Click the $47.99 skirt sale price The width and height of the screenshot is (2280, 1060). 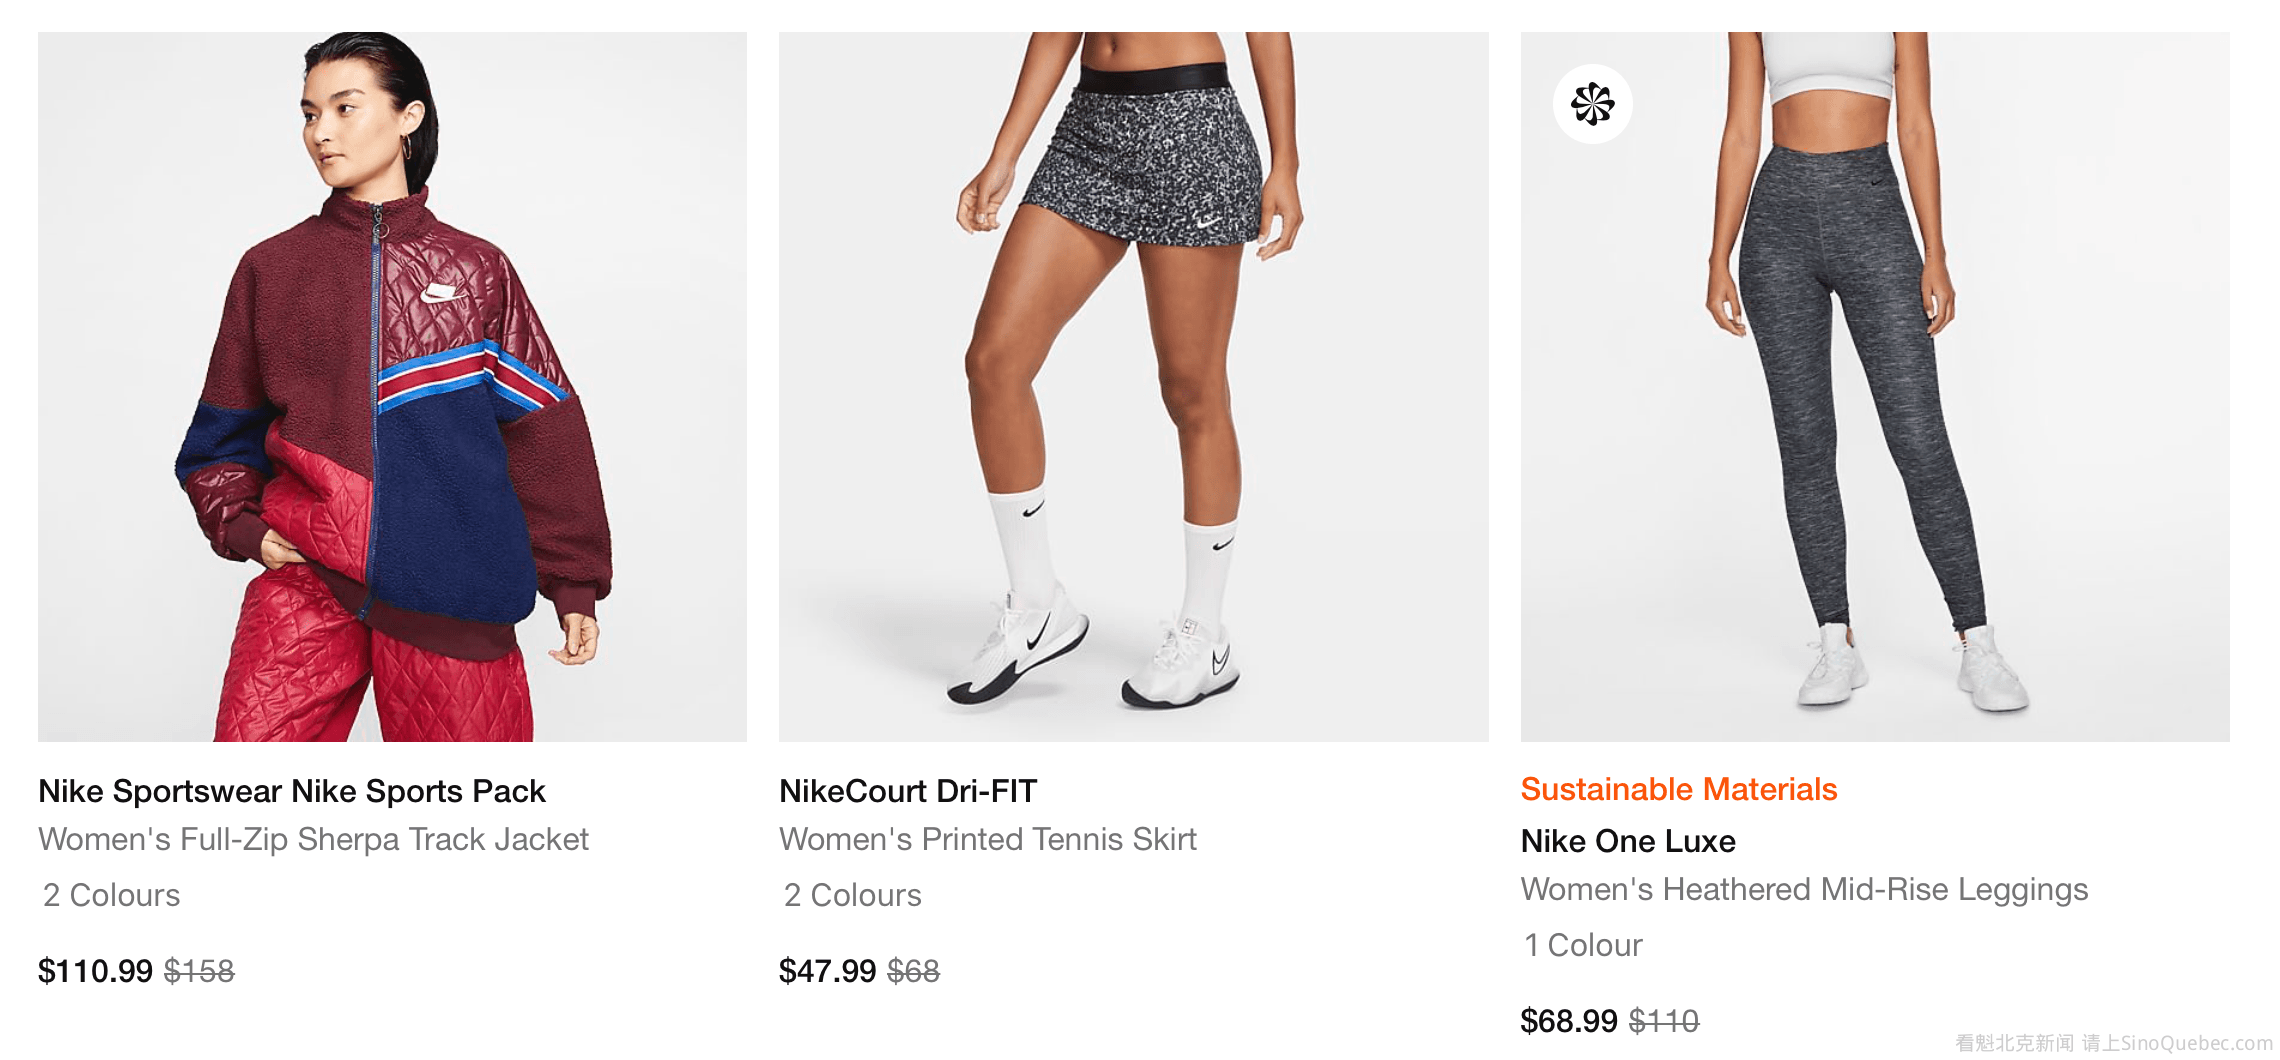(827, 971)
